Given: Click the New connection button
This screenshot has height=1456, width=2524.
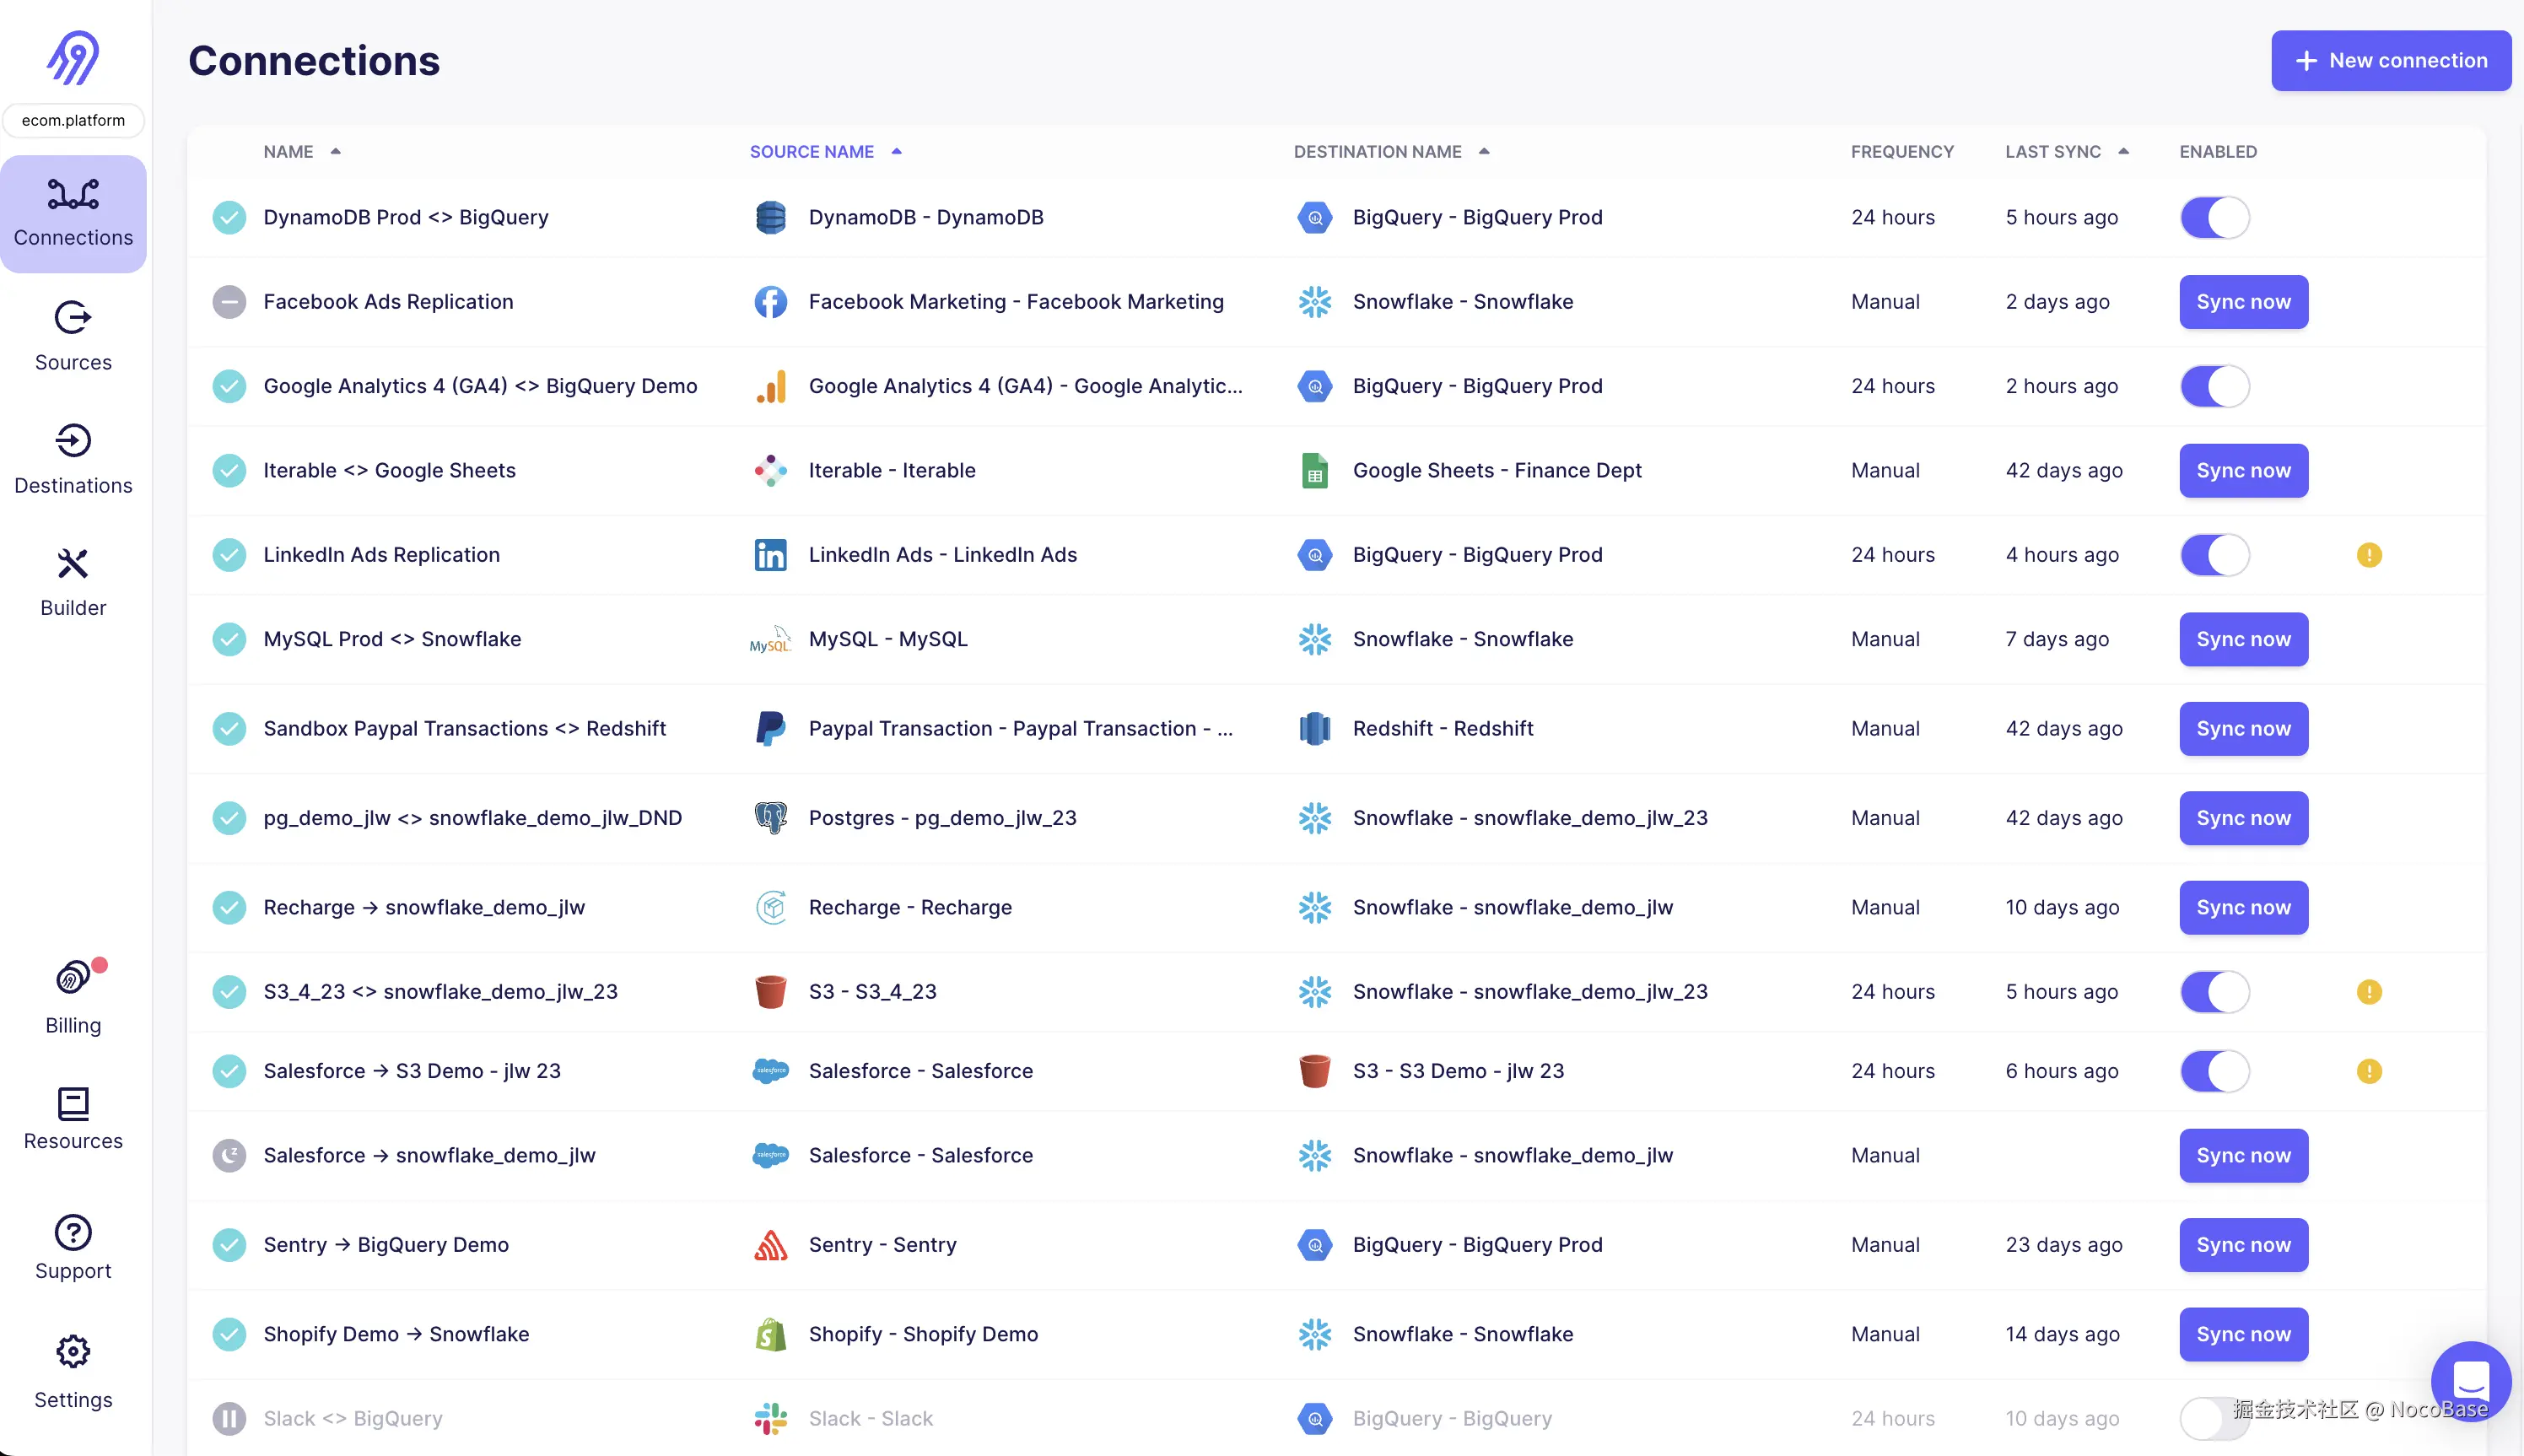Looking at the screenshot, I should [x=2390, y=61].
